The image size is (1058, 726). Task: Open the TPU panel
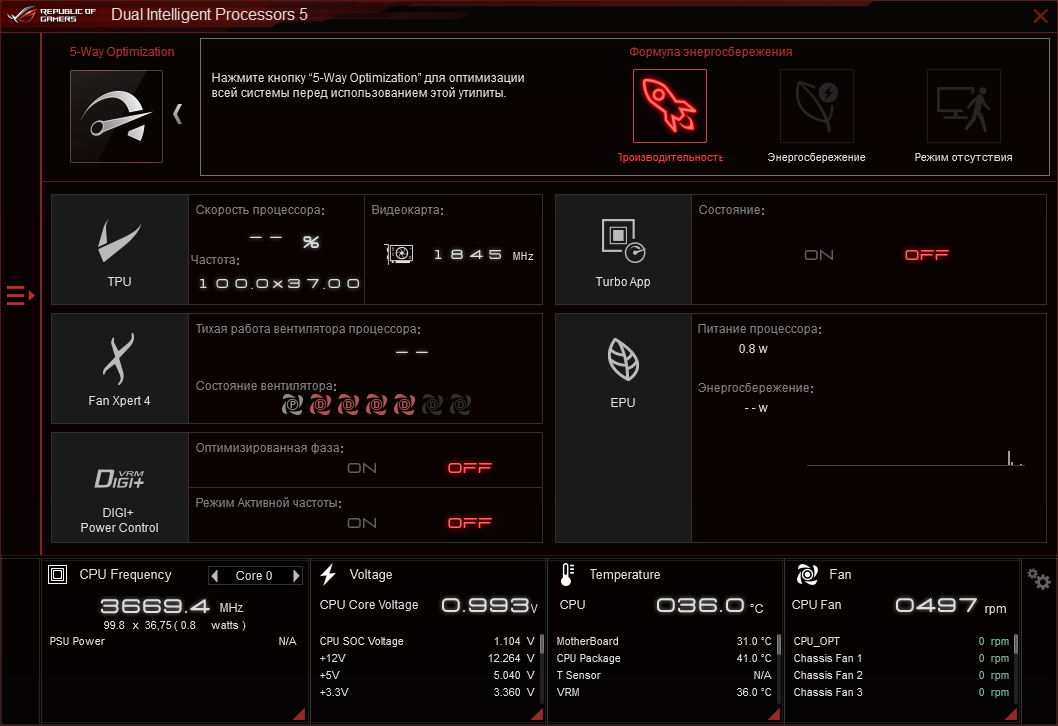click(x=119, y=250)
